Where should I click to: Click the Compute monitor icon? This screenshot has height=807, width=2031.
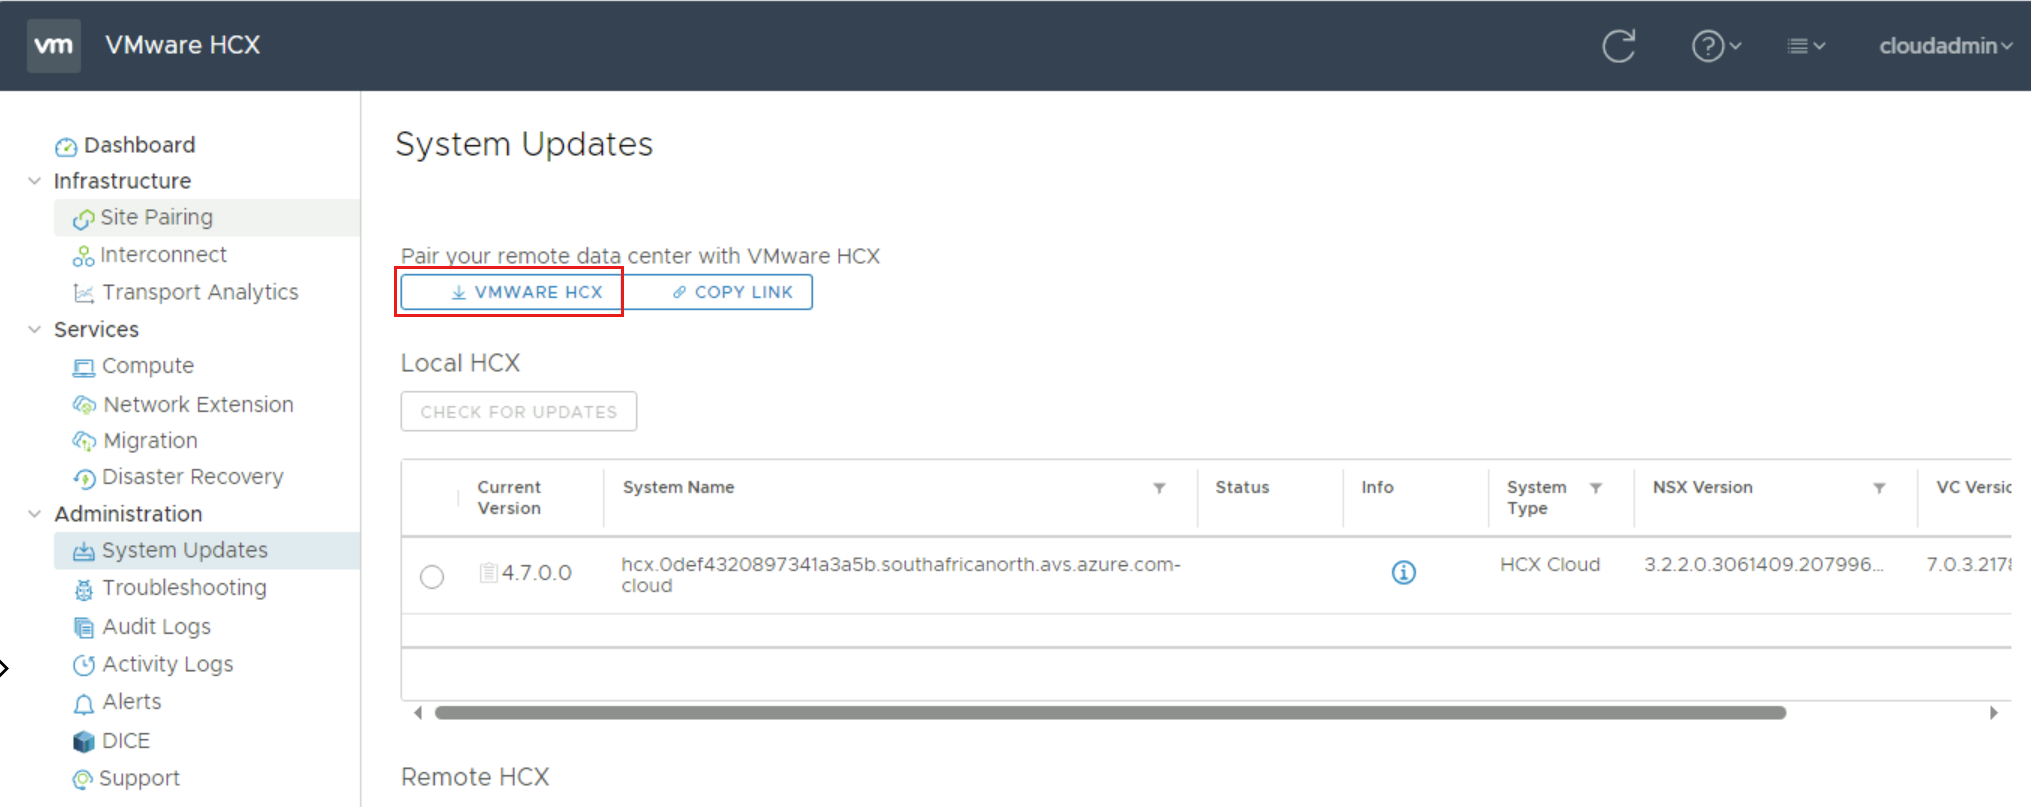tap(84, 367)
